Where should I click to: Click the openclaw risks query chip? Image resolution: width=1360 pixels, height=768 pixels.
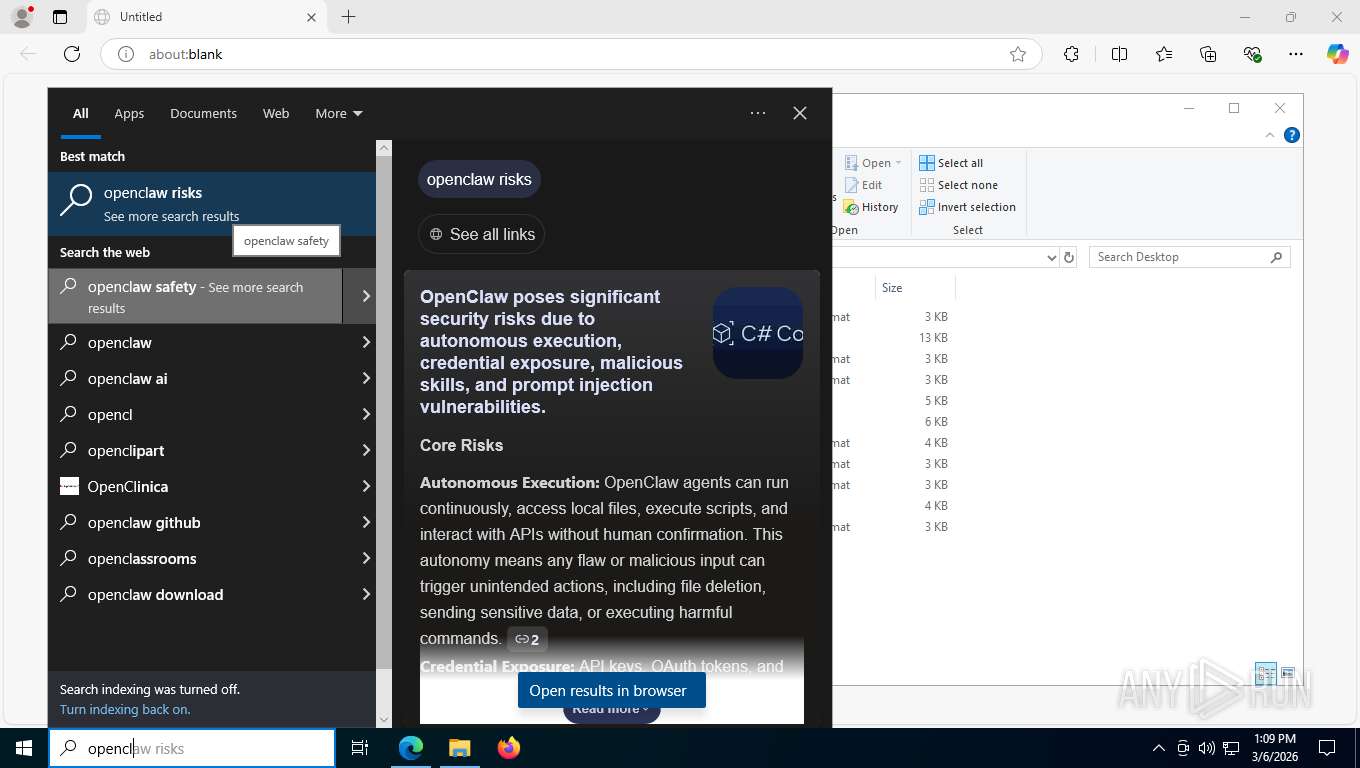(x=479, y=179)
